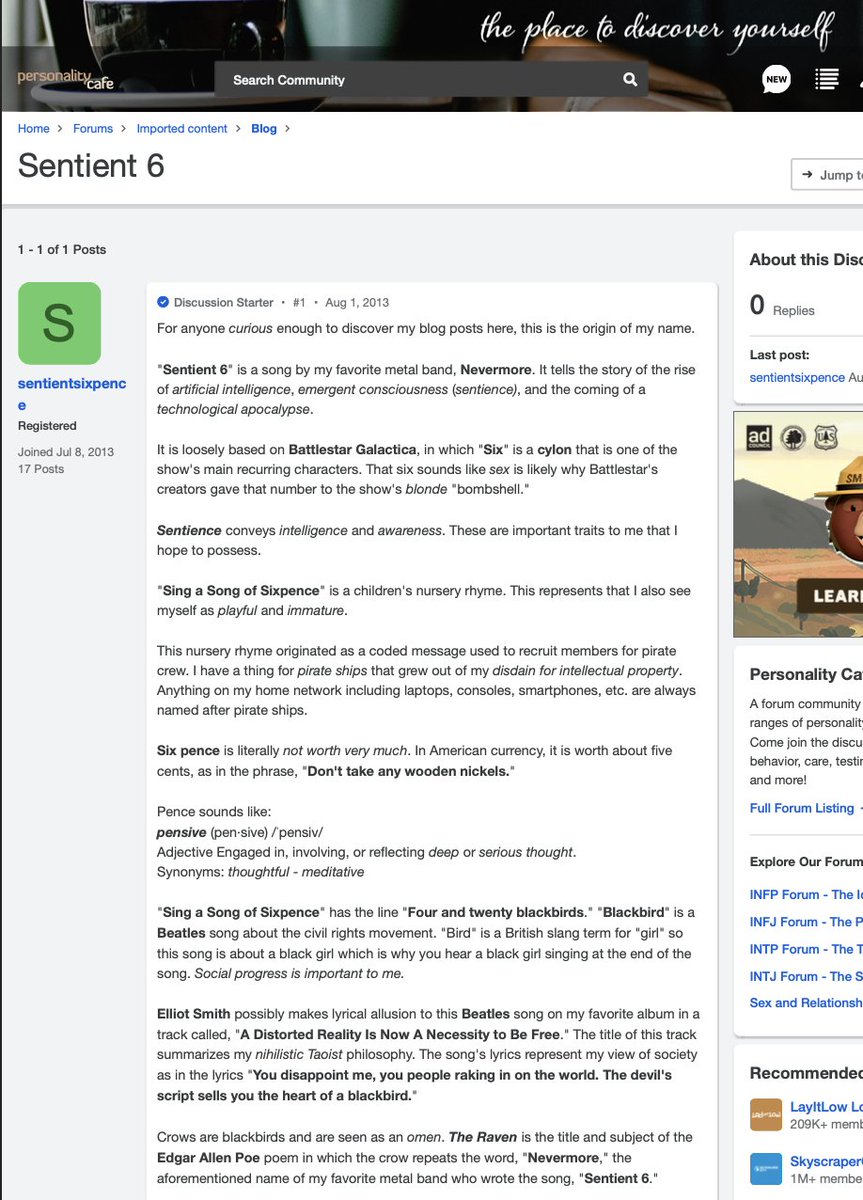Click the '0 Replies' count

pyautogui.click(x=782, y=307)
